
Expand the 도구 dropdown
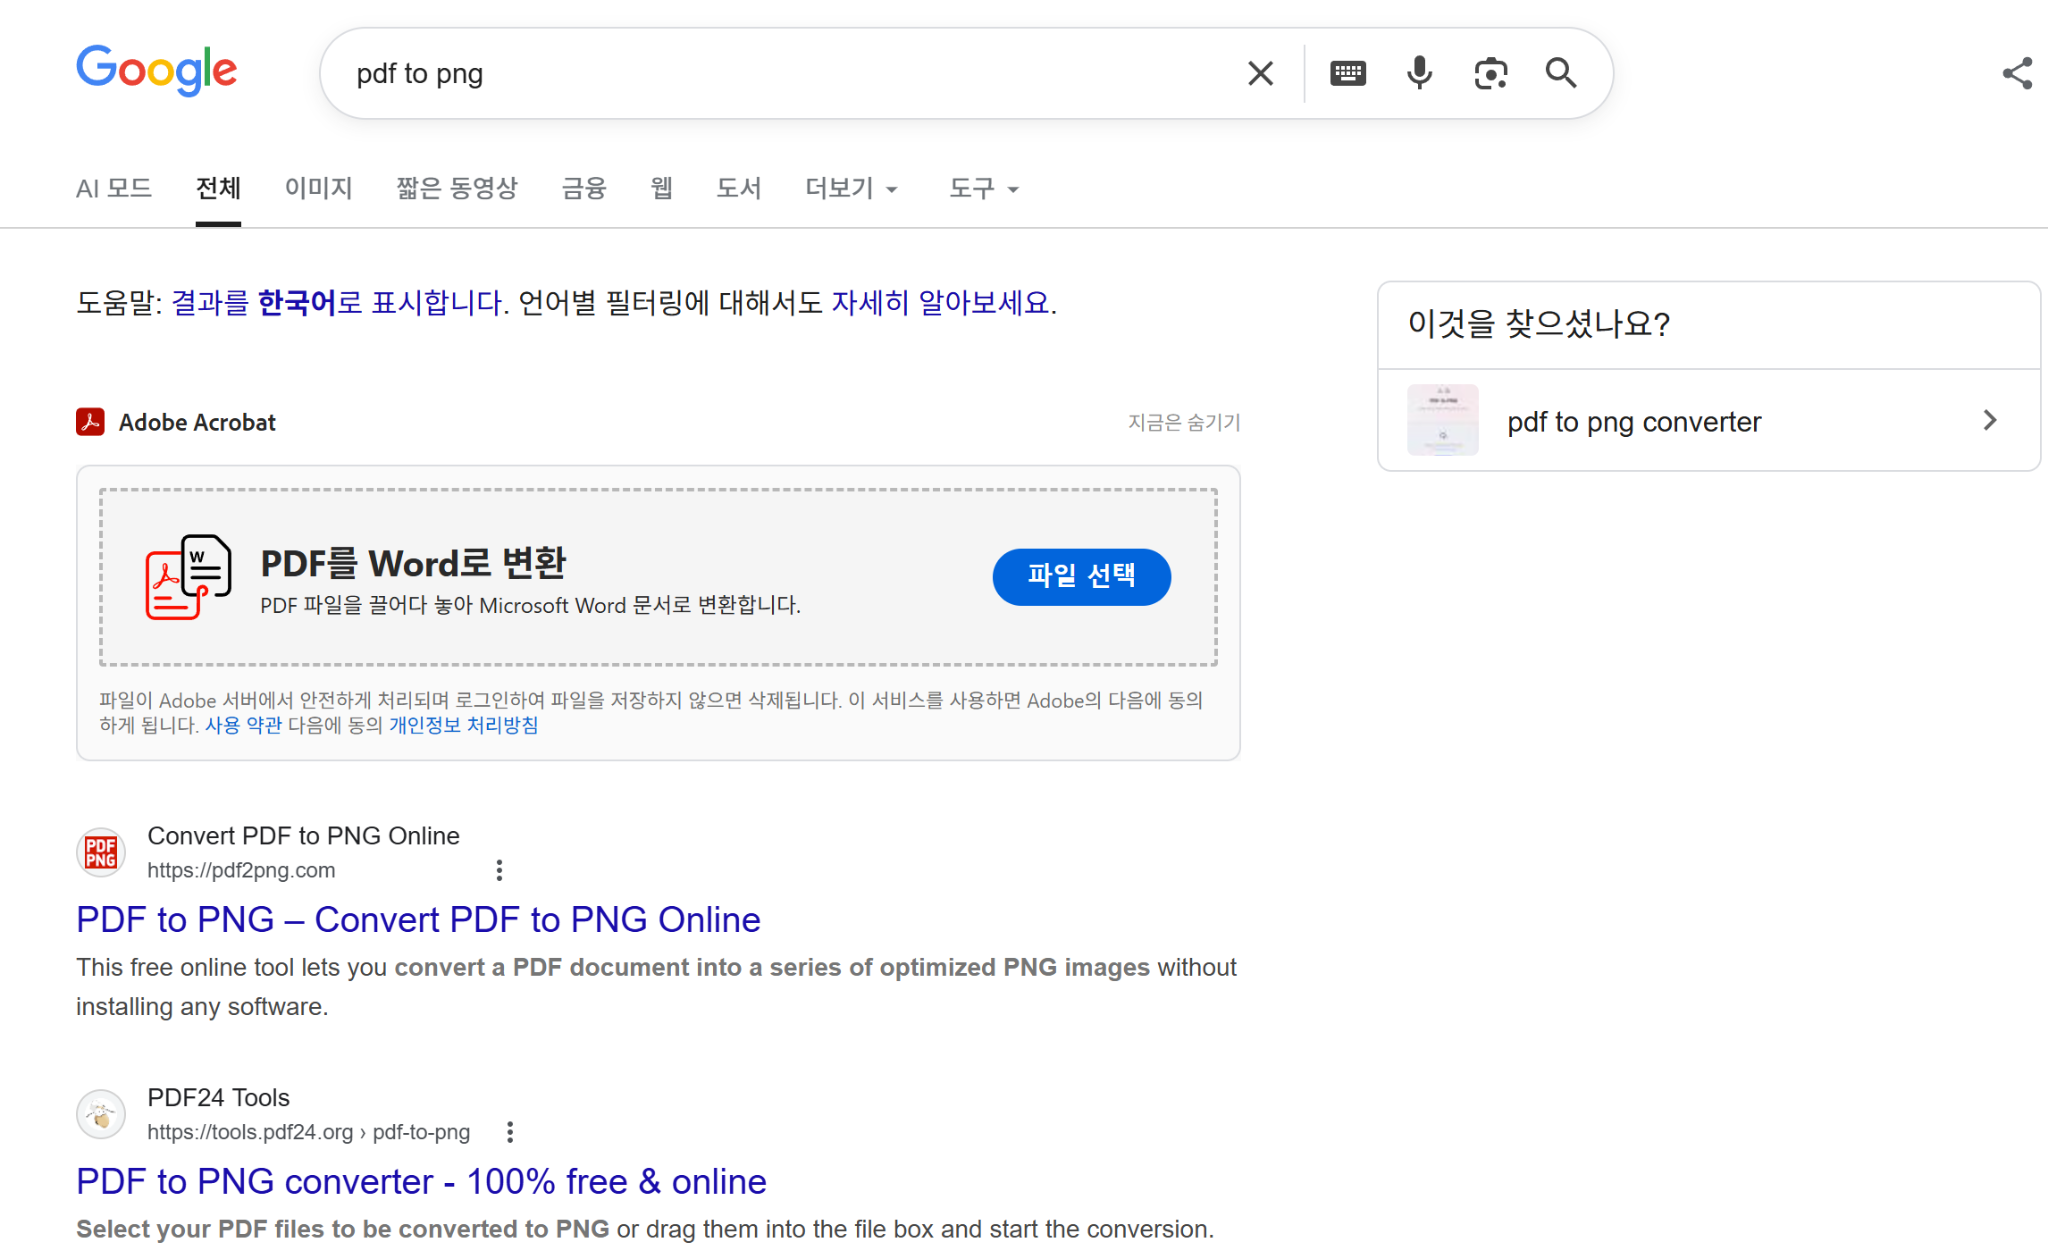pos(984,188)
